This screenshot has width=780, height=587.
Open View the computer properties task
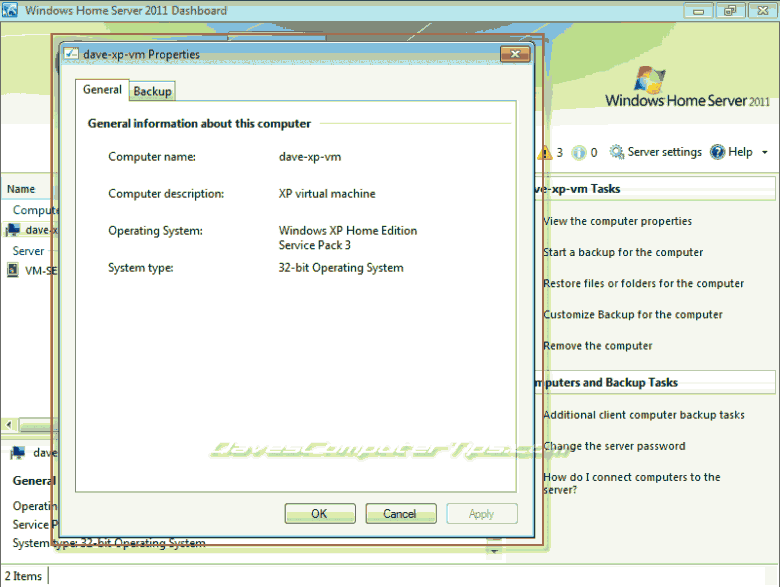pos(617,221)
